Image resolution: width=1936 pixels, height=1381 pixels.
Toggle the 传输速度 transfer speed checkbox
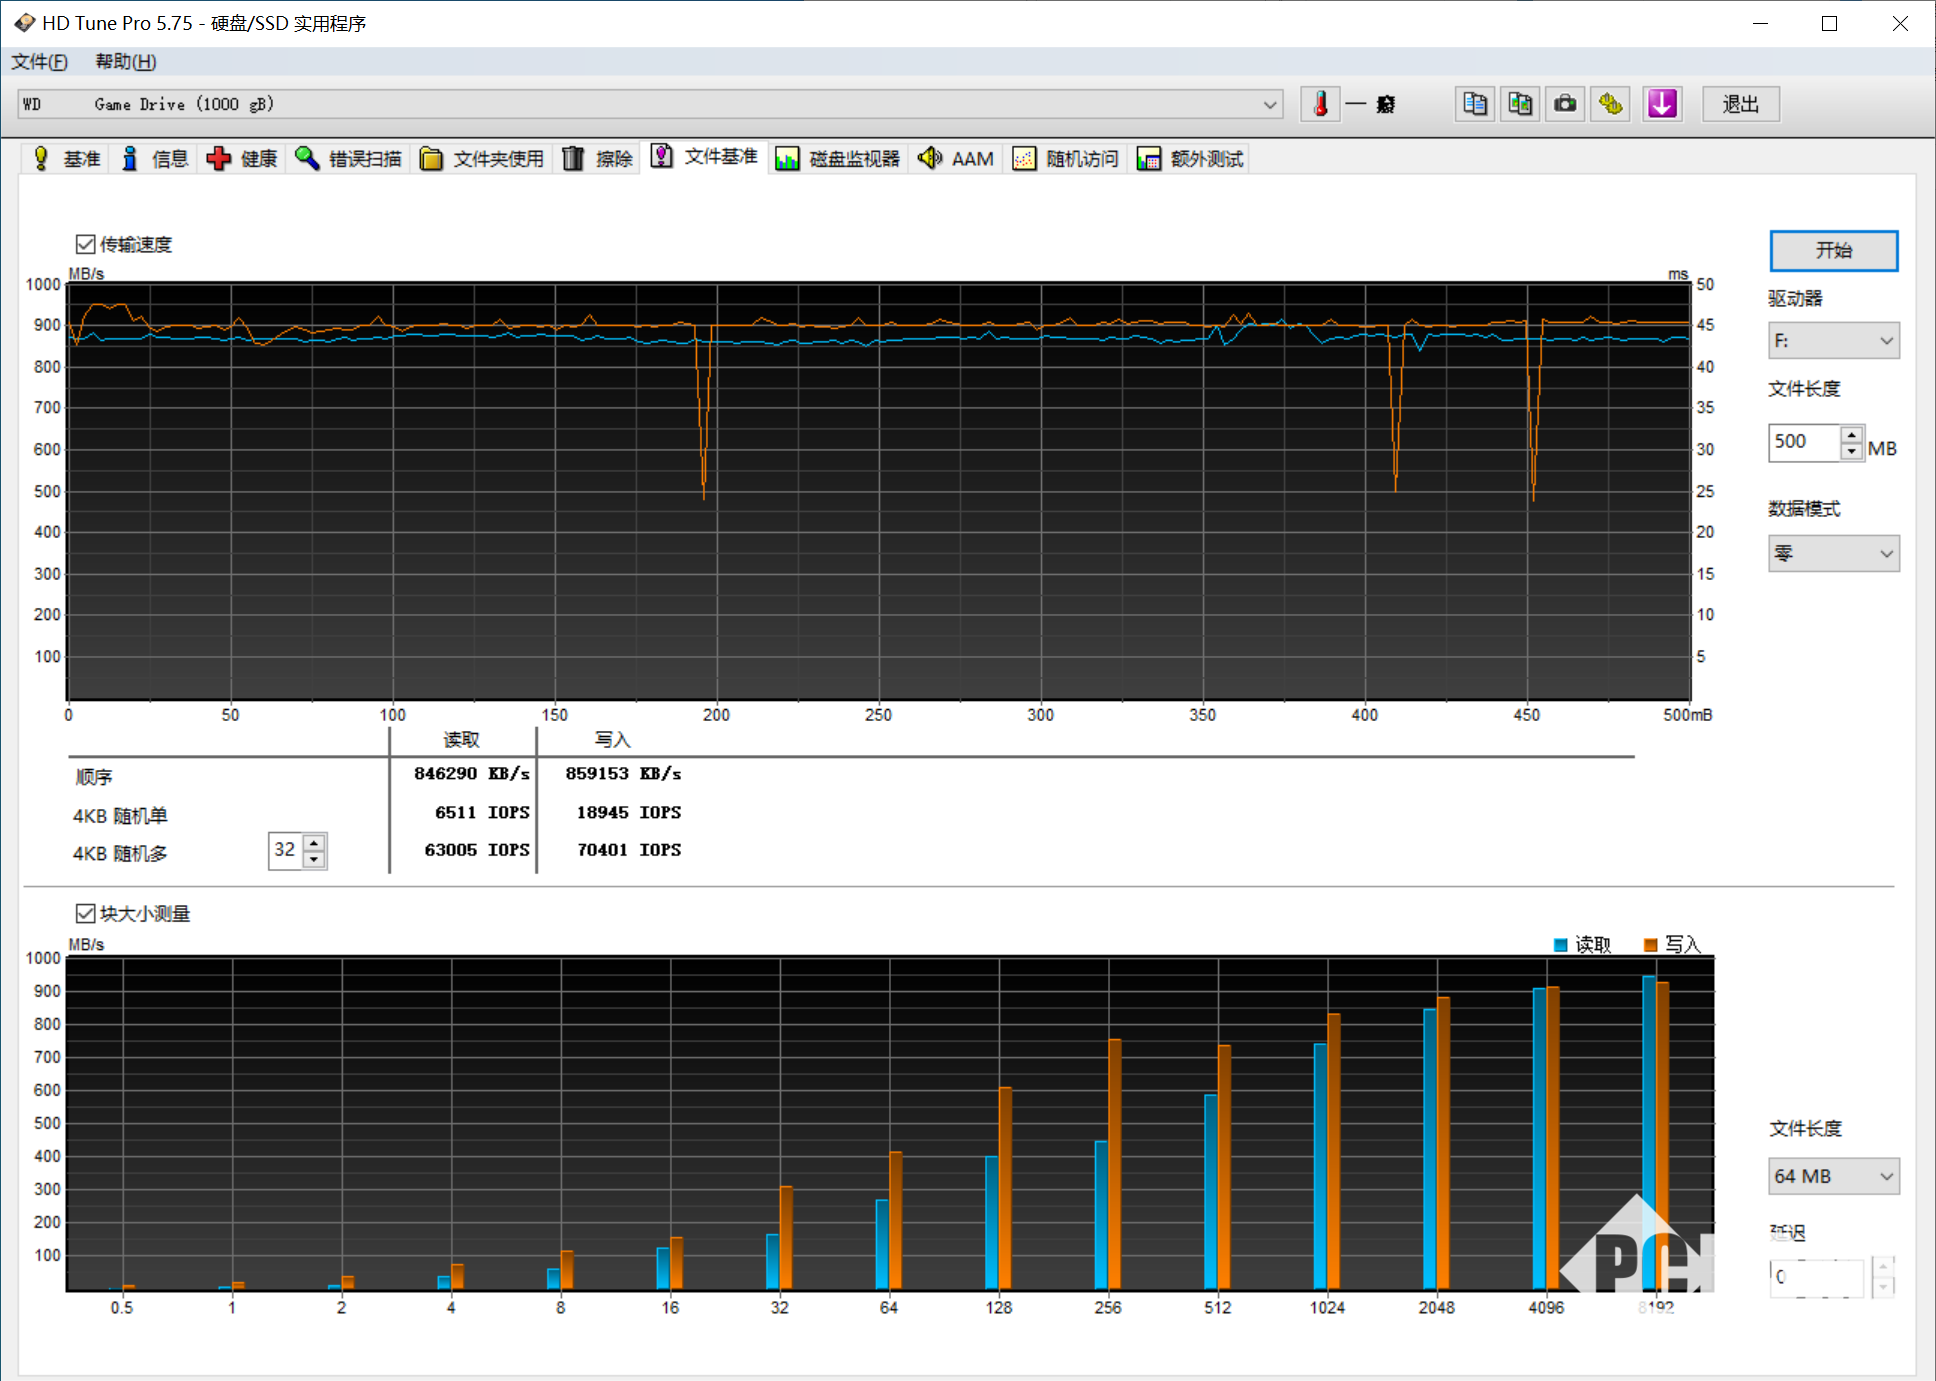[86, 245]
